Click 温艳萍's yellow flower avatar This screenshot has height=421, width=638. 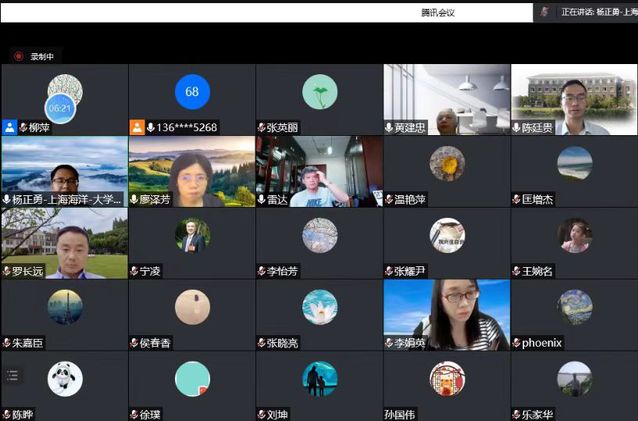pyautogui.click(x=447, y=163)
